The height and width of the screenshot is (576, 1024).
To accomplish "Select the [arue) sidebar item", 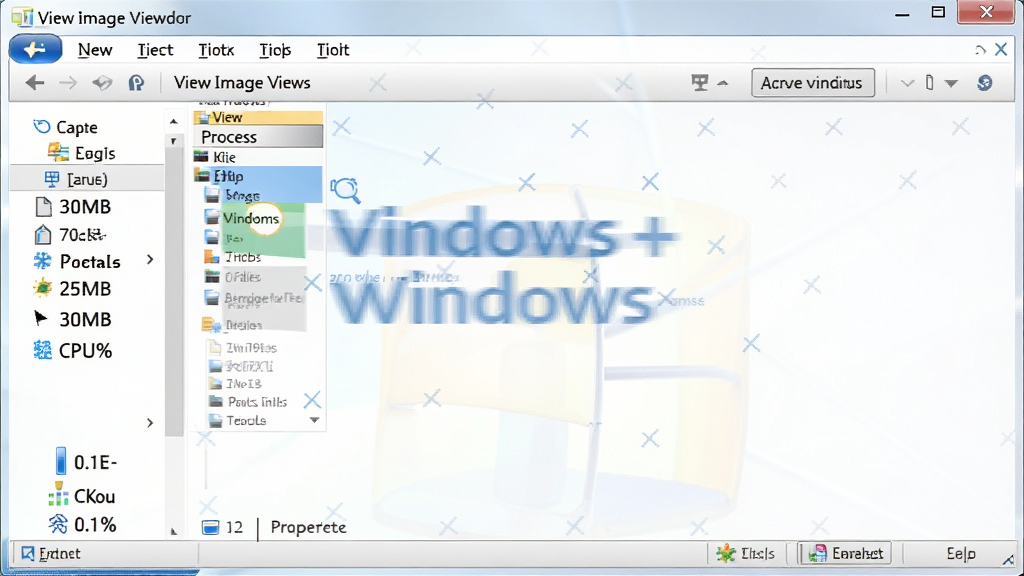I will pos(87,178).
